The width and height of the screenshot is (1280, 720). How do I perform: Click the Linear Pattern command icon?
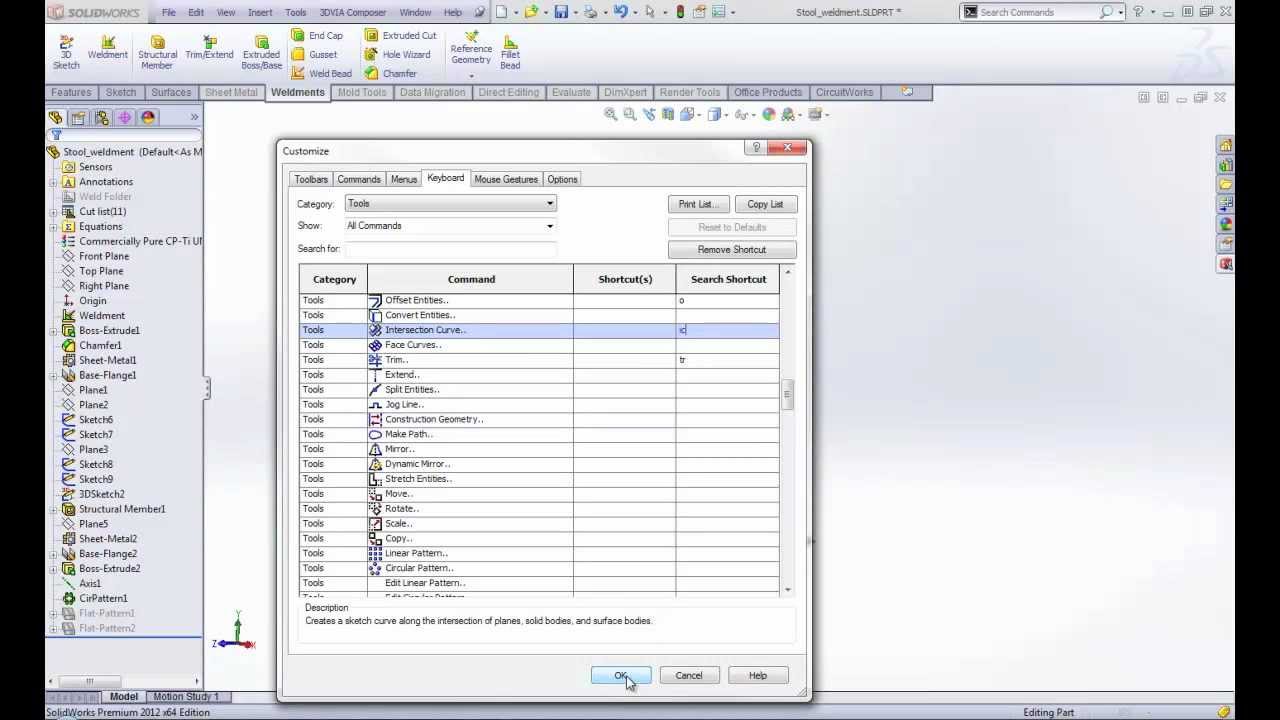point(376,553)
